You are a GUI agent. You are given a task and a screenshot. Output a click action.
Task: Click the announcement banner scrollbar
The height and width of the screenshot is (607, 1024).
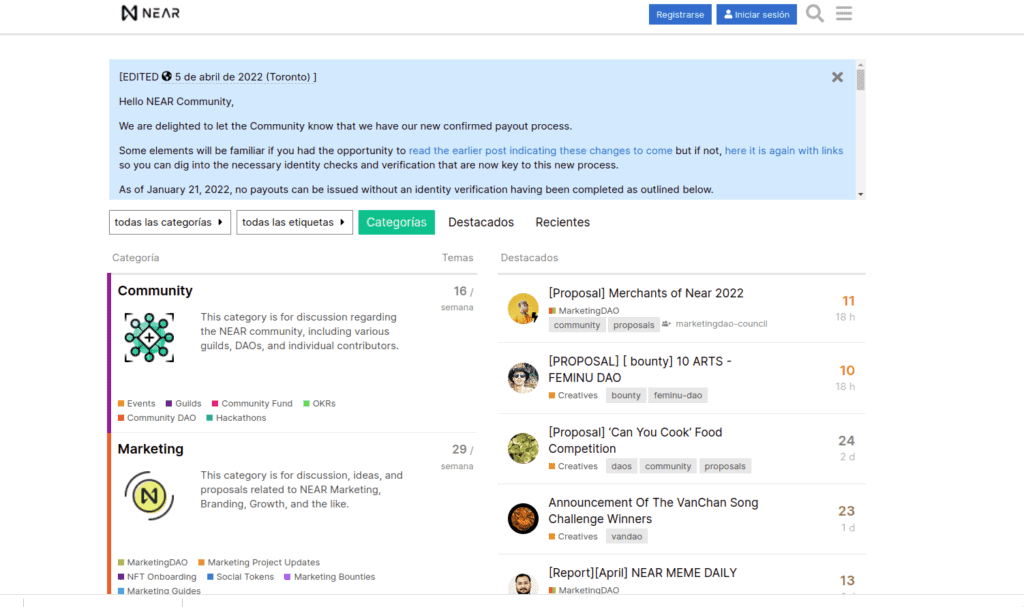(860, 128)
